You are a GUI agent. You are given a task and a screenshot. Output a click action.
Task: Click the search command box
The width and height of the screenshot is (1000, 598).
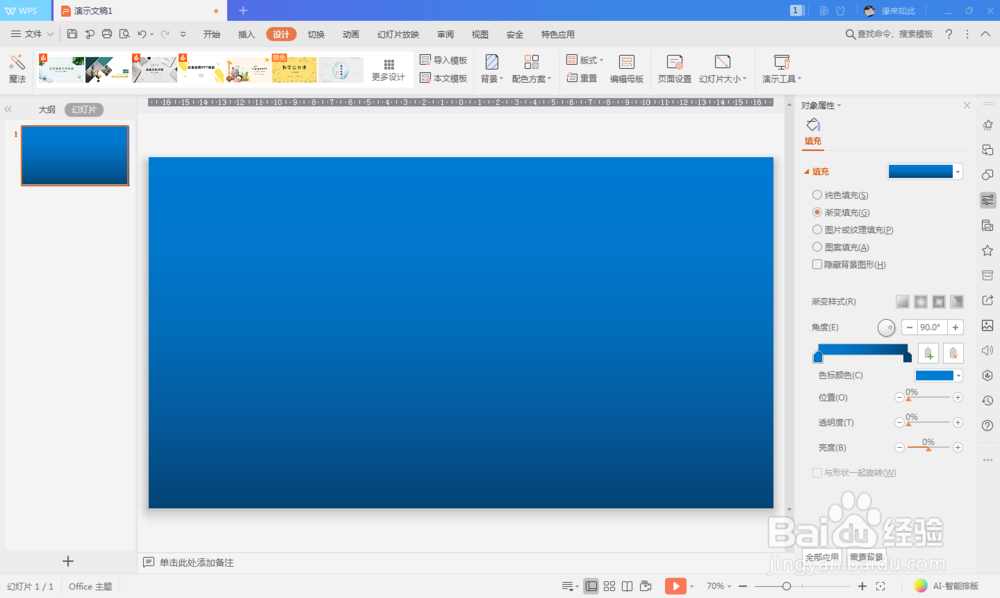click(x=889, y=34)
